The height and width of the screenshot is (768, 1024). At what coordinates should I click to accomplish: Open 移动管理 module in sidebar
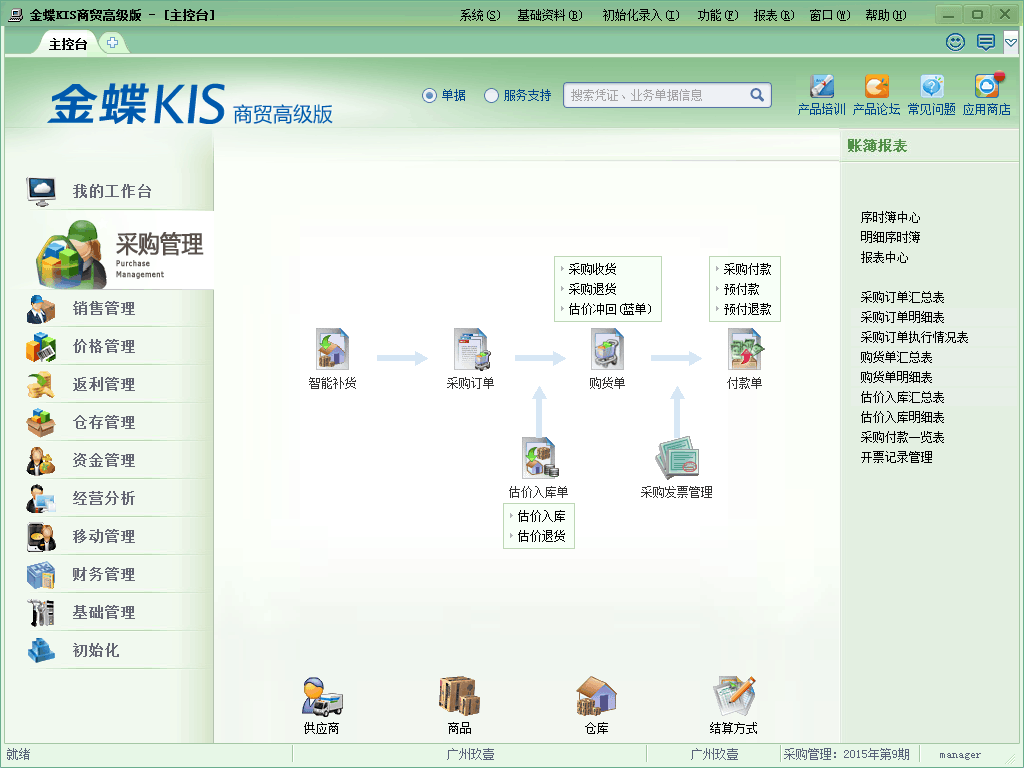coord(104,536)
